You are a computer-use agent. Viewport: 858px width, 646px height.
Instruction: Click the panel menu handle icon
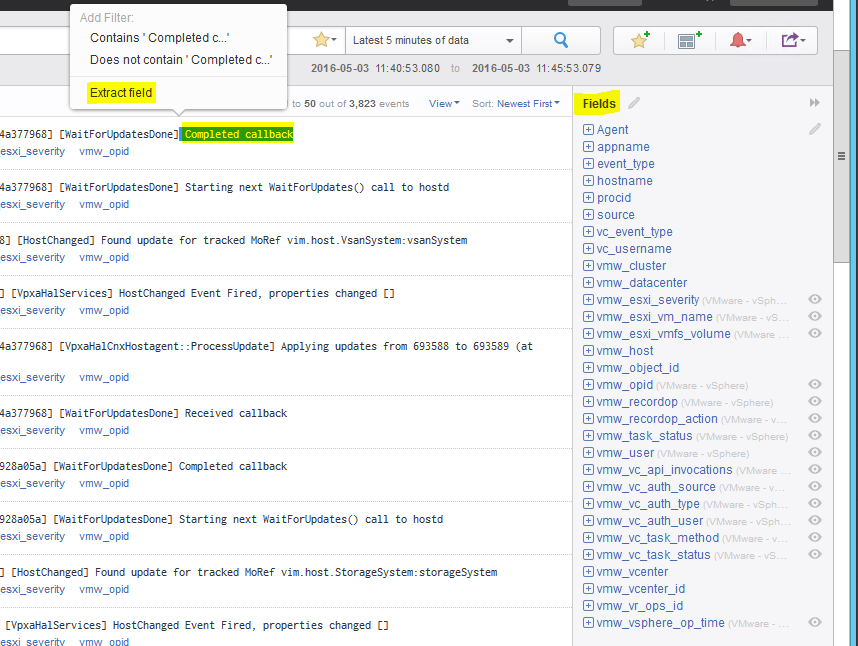(842, 156)
